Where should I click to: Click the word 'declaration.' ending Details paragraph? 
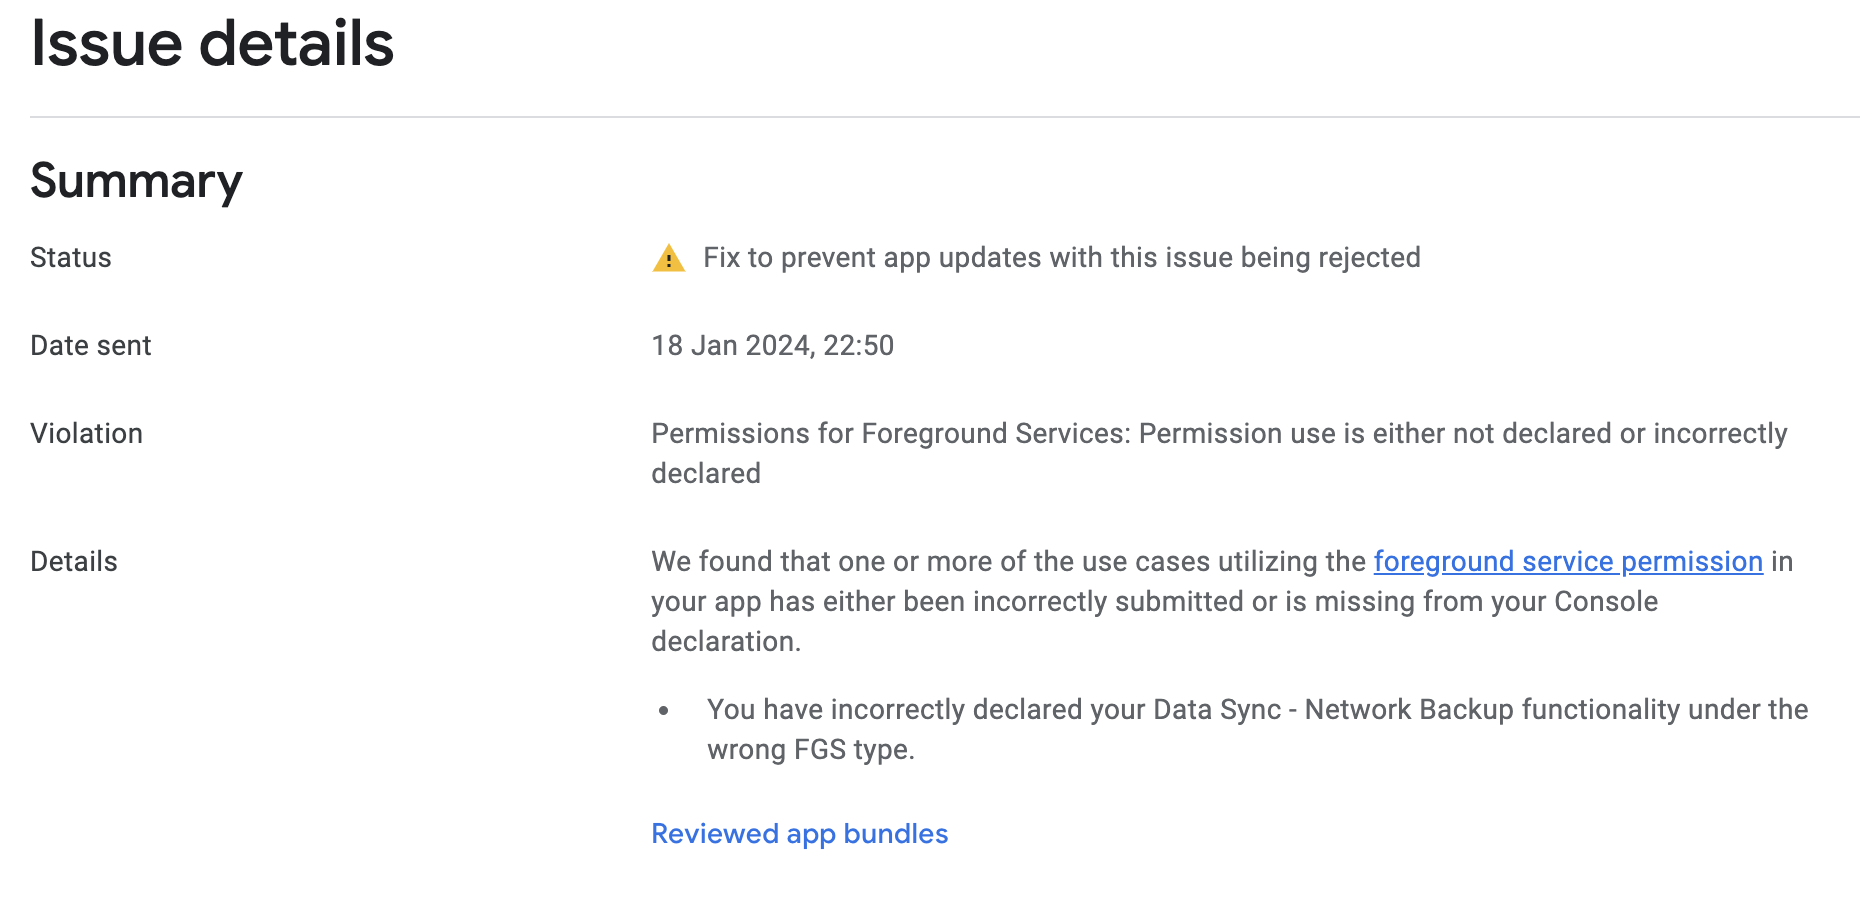point(726,642)
